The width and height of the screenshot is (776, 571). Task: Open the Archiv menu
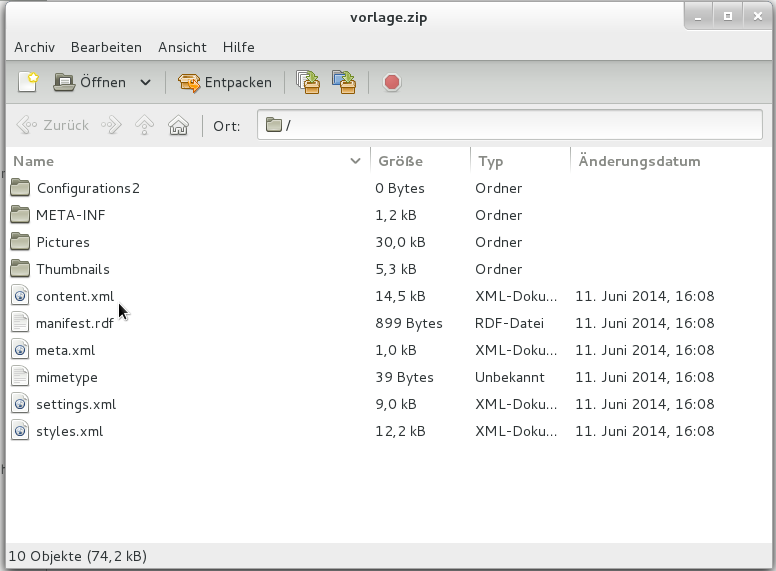pos(34,47)
